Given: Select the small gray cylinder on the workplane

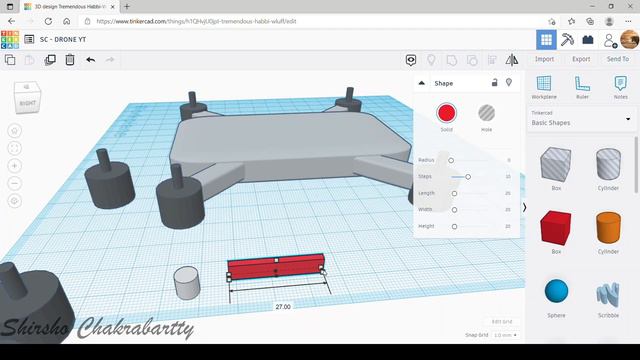Looking at the screenshot, I should 187,282.
